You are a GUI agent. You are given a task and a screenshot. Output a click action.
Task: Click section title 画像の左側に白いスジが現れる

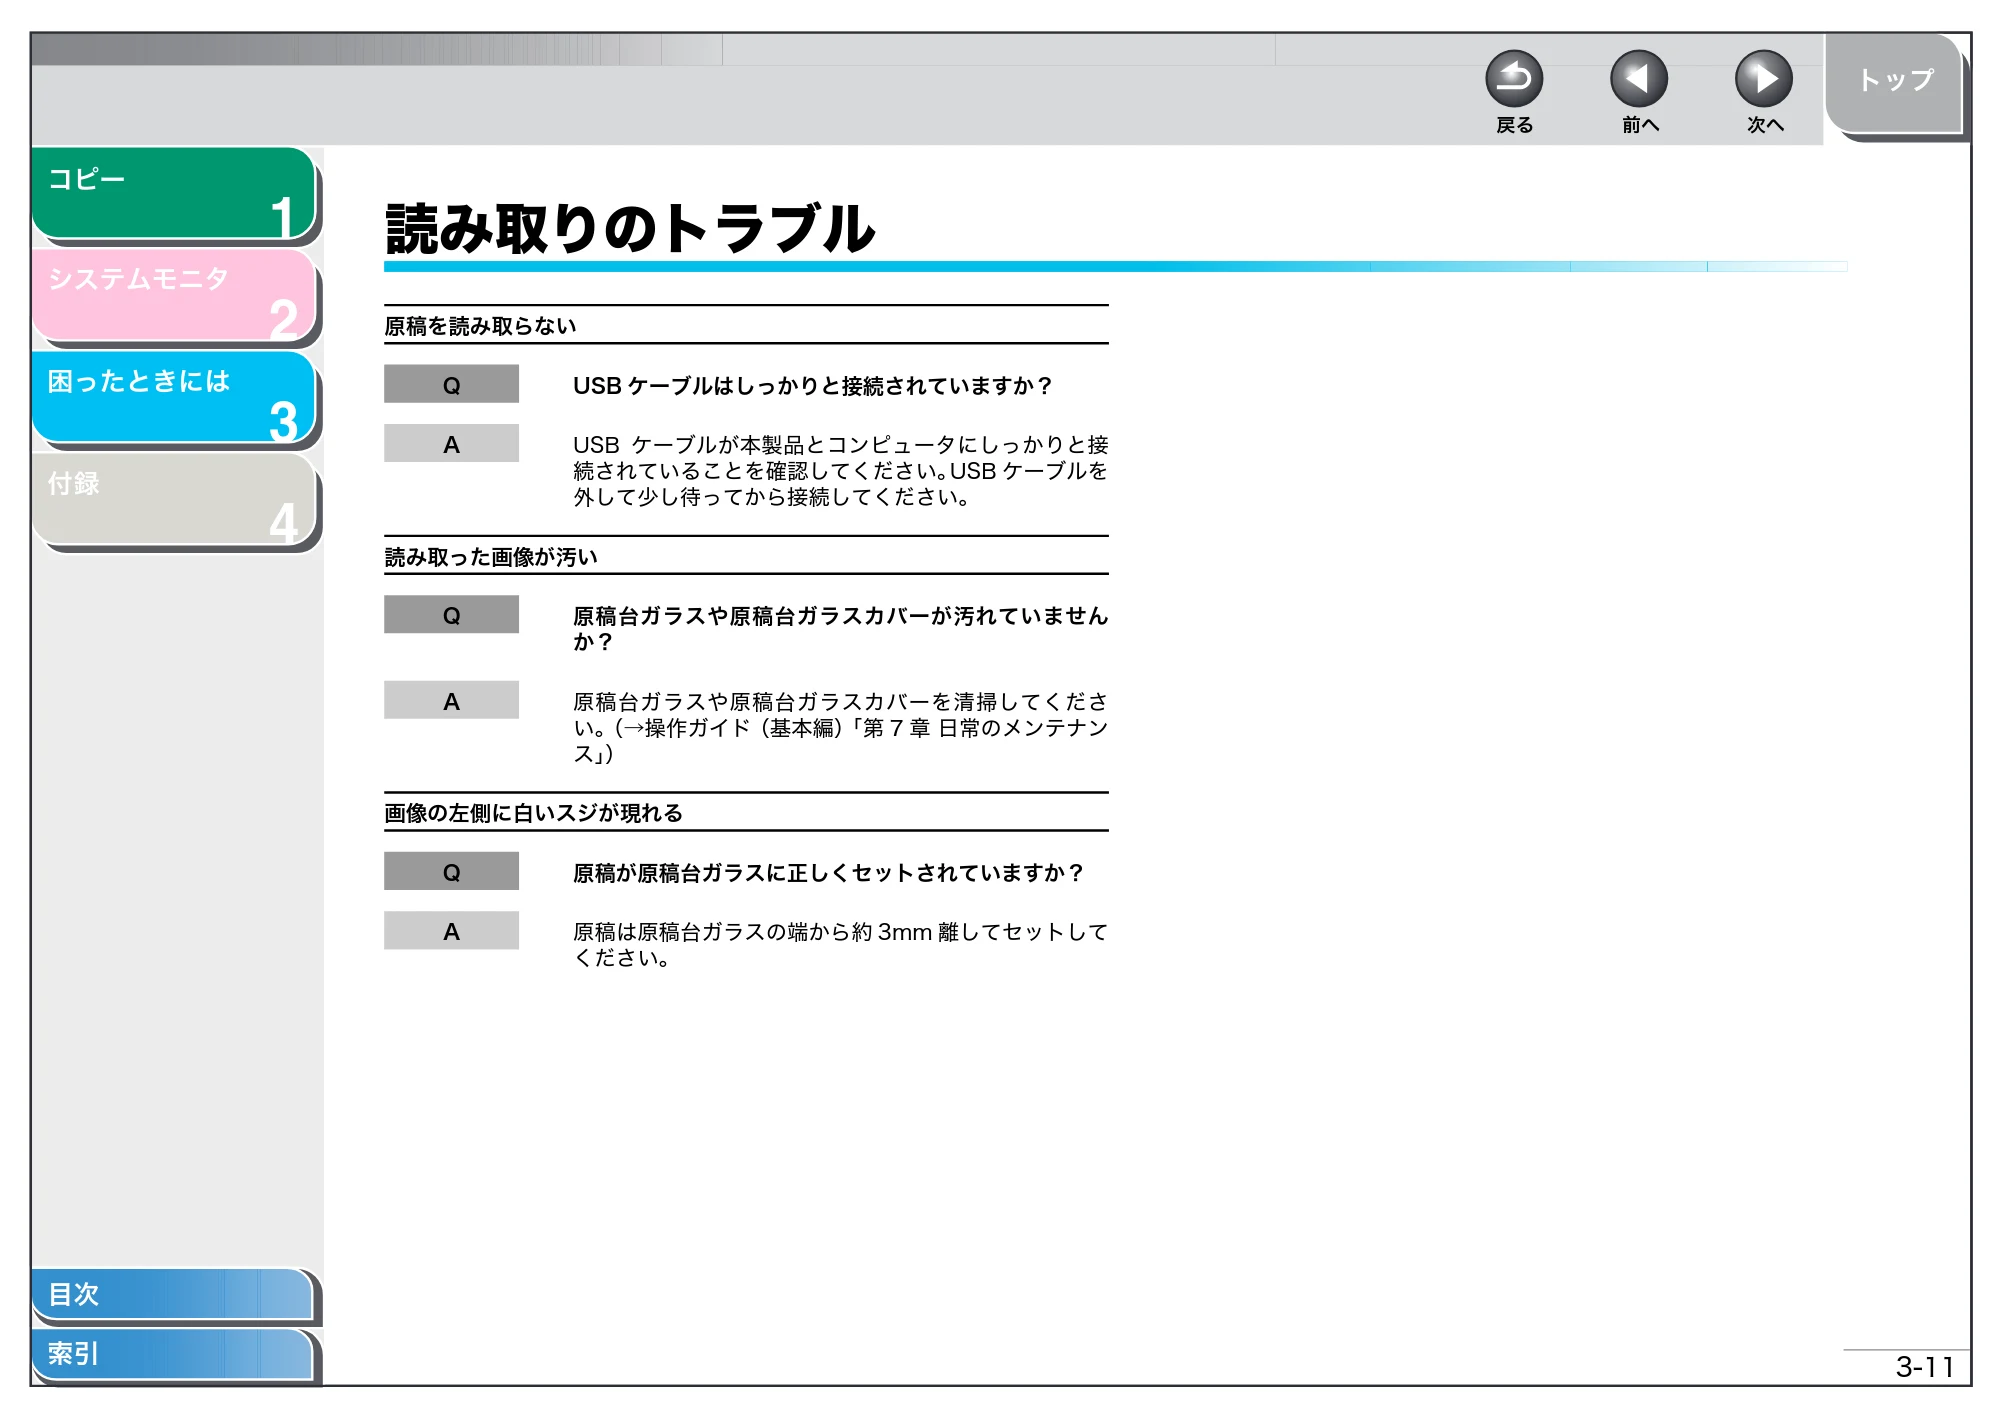pyautogui.click(x=533, y=813)
